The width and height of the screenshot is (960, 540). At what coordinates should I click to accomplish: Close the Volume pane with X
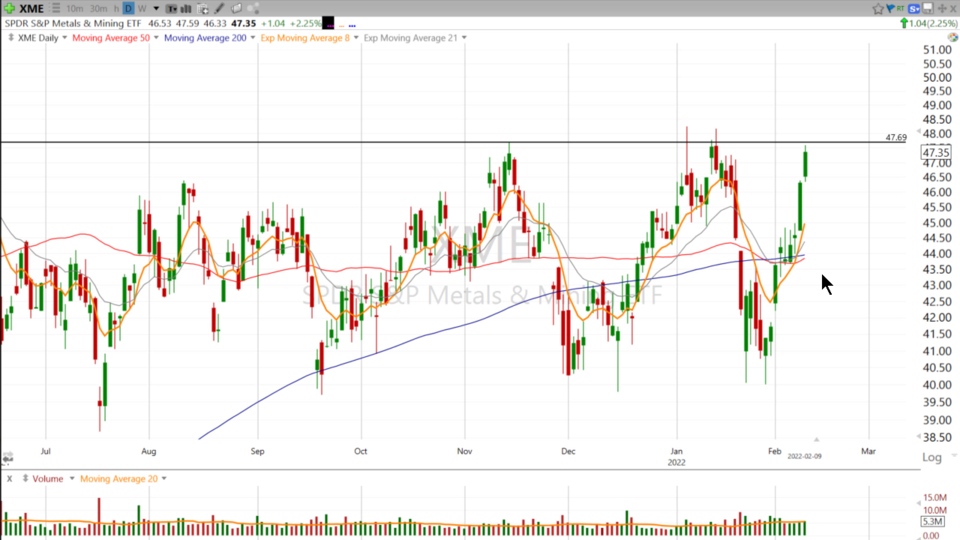[9, 479]
